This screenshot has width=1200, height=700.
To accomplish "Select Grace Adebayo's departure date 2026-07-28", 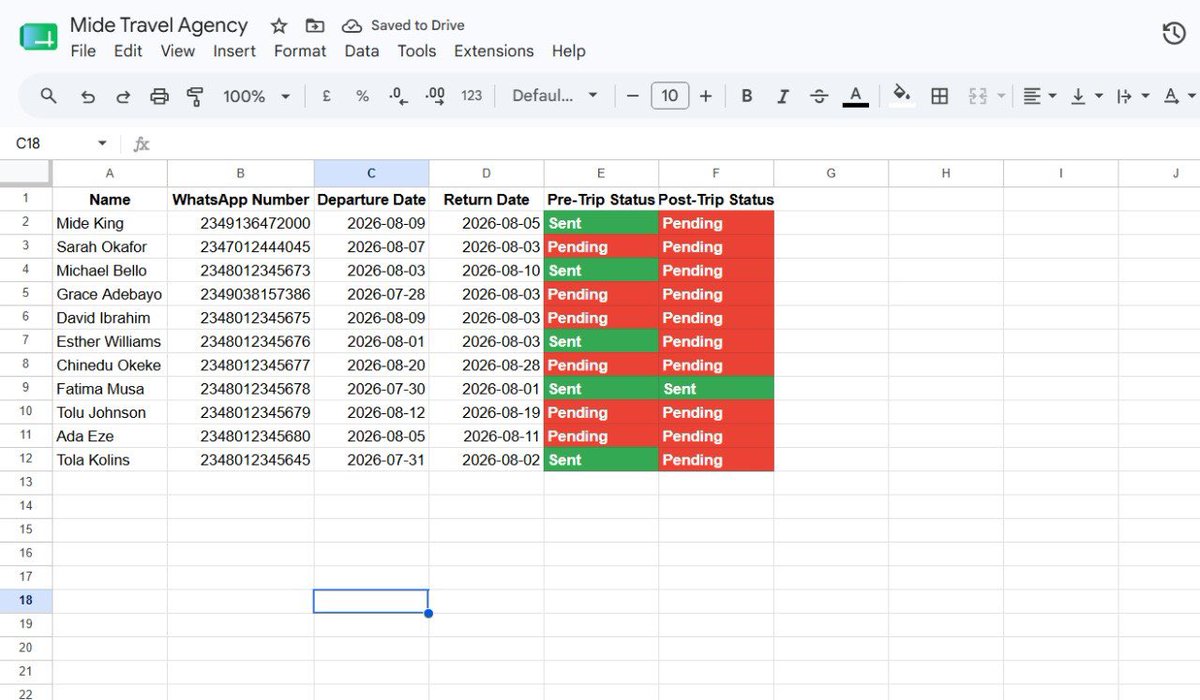I will click(x=372, y=294).
